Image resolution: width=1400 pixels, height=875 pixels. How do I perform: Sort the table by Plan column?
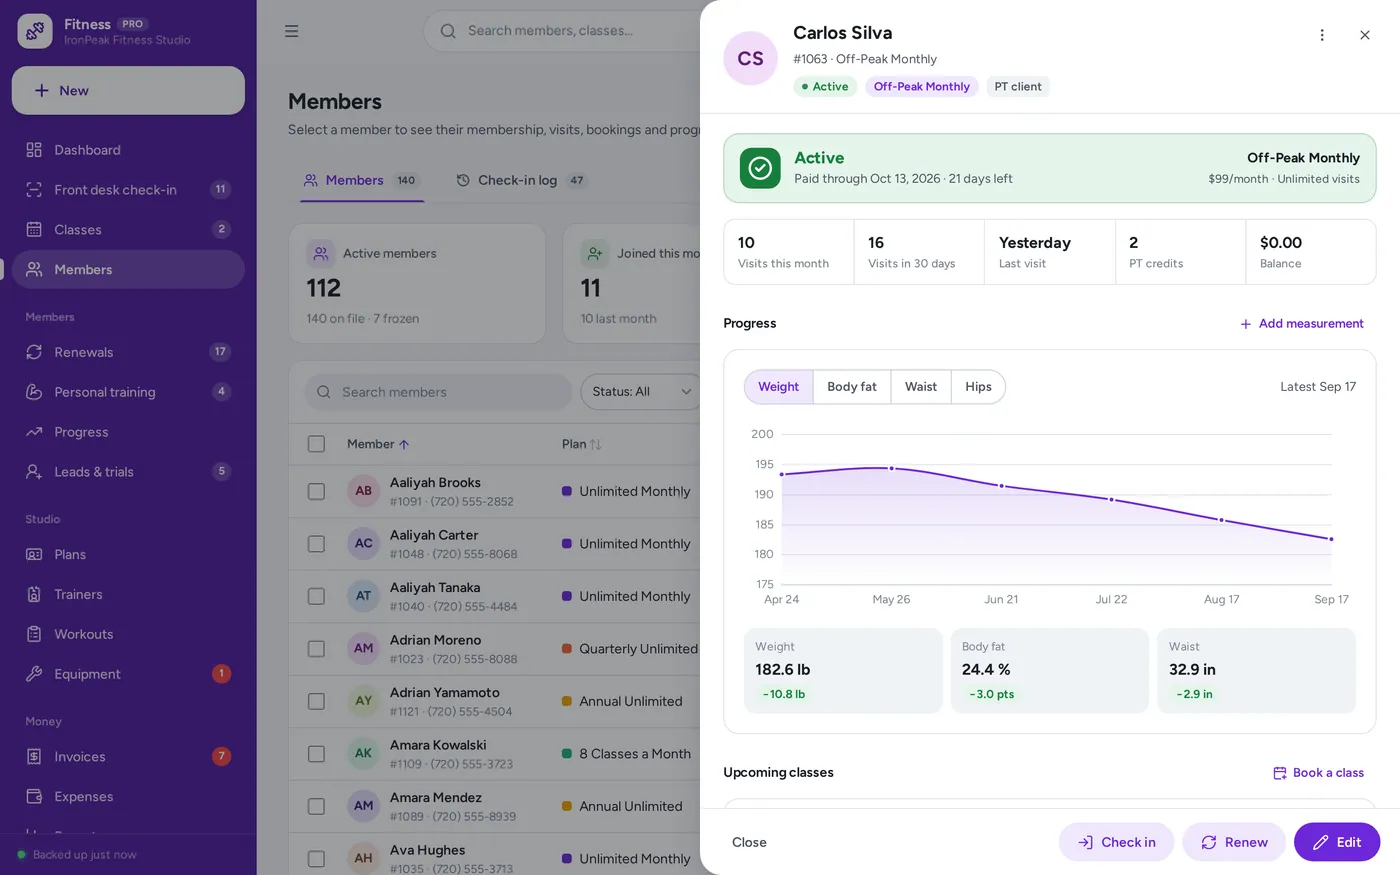pyautogui.click(x=582, y=444)
